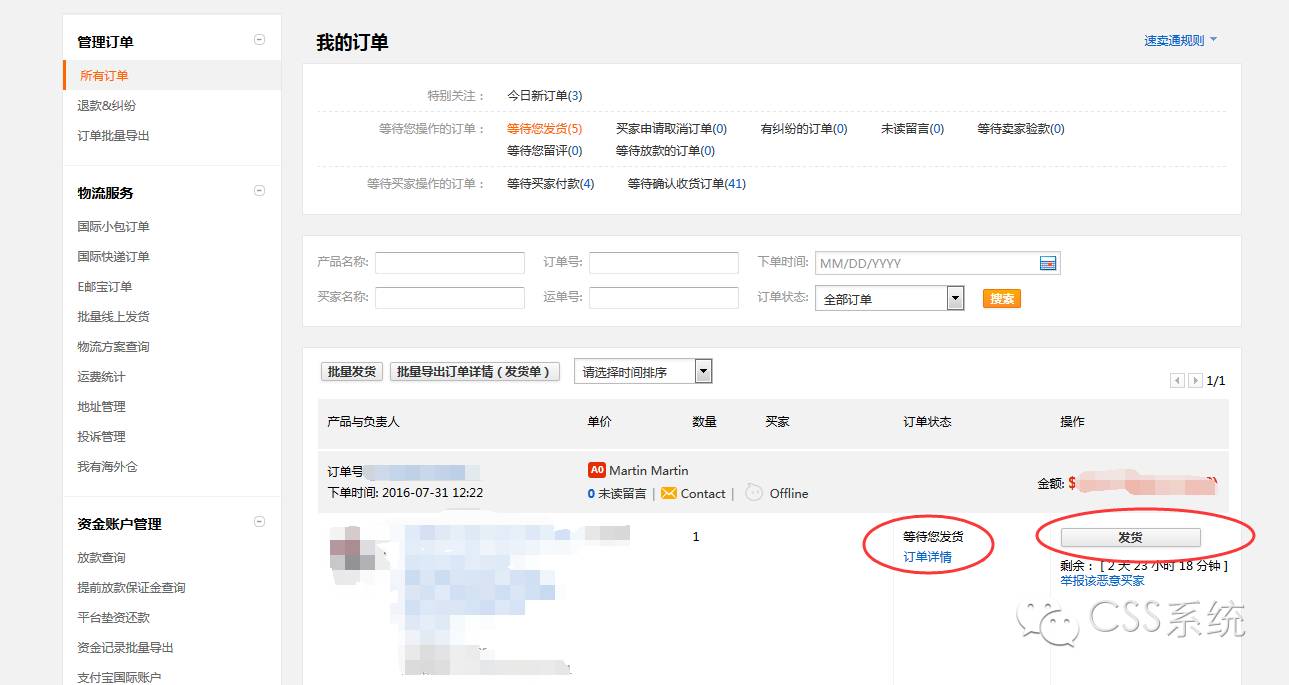
Task: Open E邮宝订单 in sidebar
Action: [105, 287]
